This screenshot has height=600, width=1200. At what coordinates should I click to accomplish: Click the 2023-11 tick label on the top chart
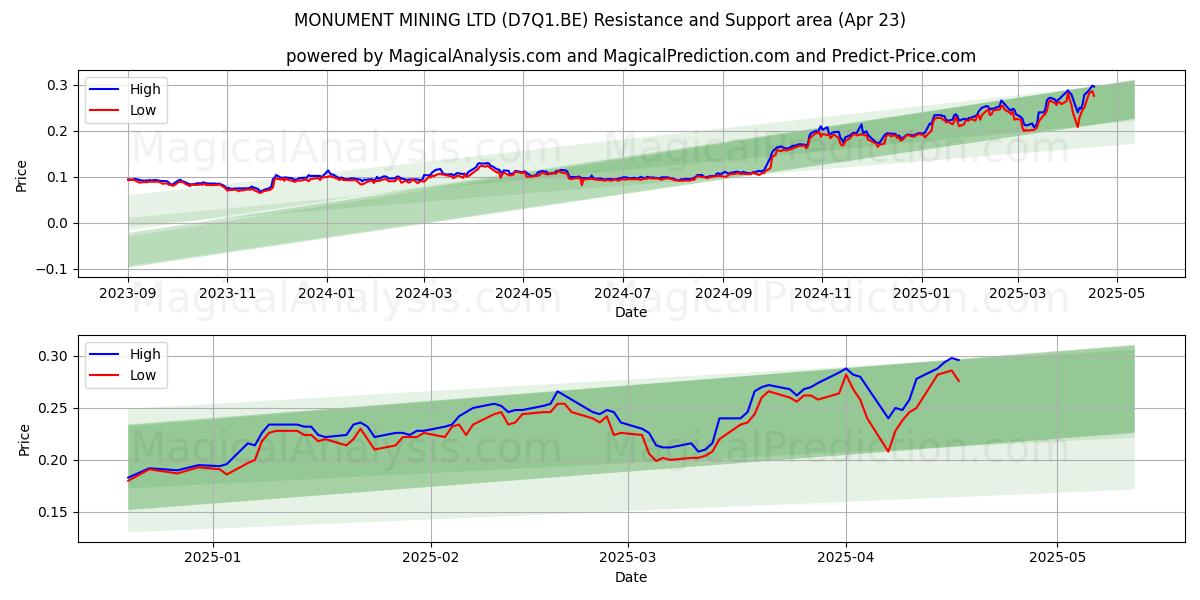coord(227,295)
